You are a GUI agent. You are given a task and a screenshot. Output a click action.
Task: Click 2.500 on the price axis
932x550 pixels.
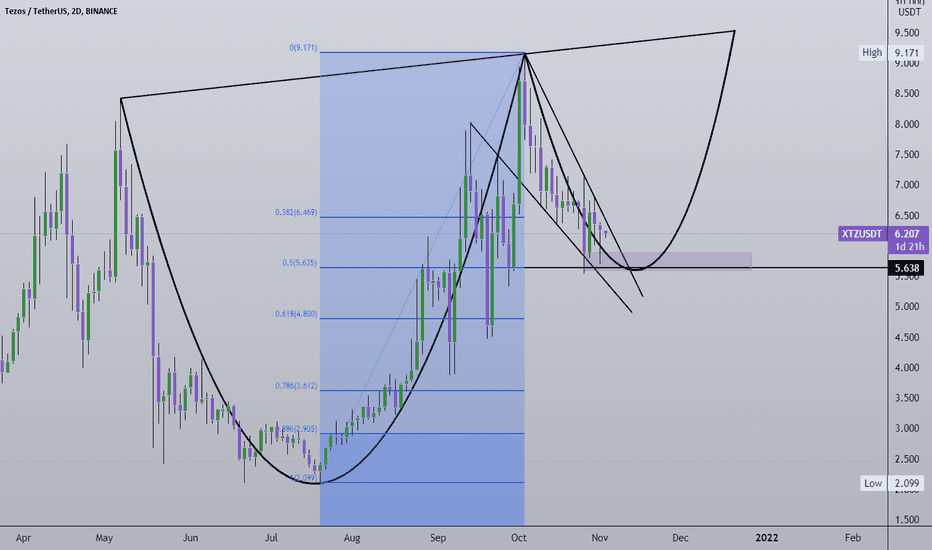click(907, 459)
